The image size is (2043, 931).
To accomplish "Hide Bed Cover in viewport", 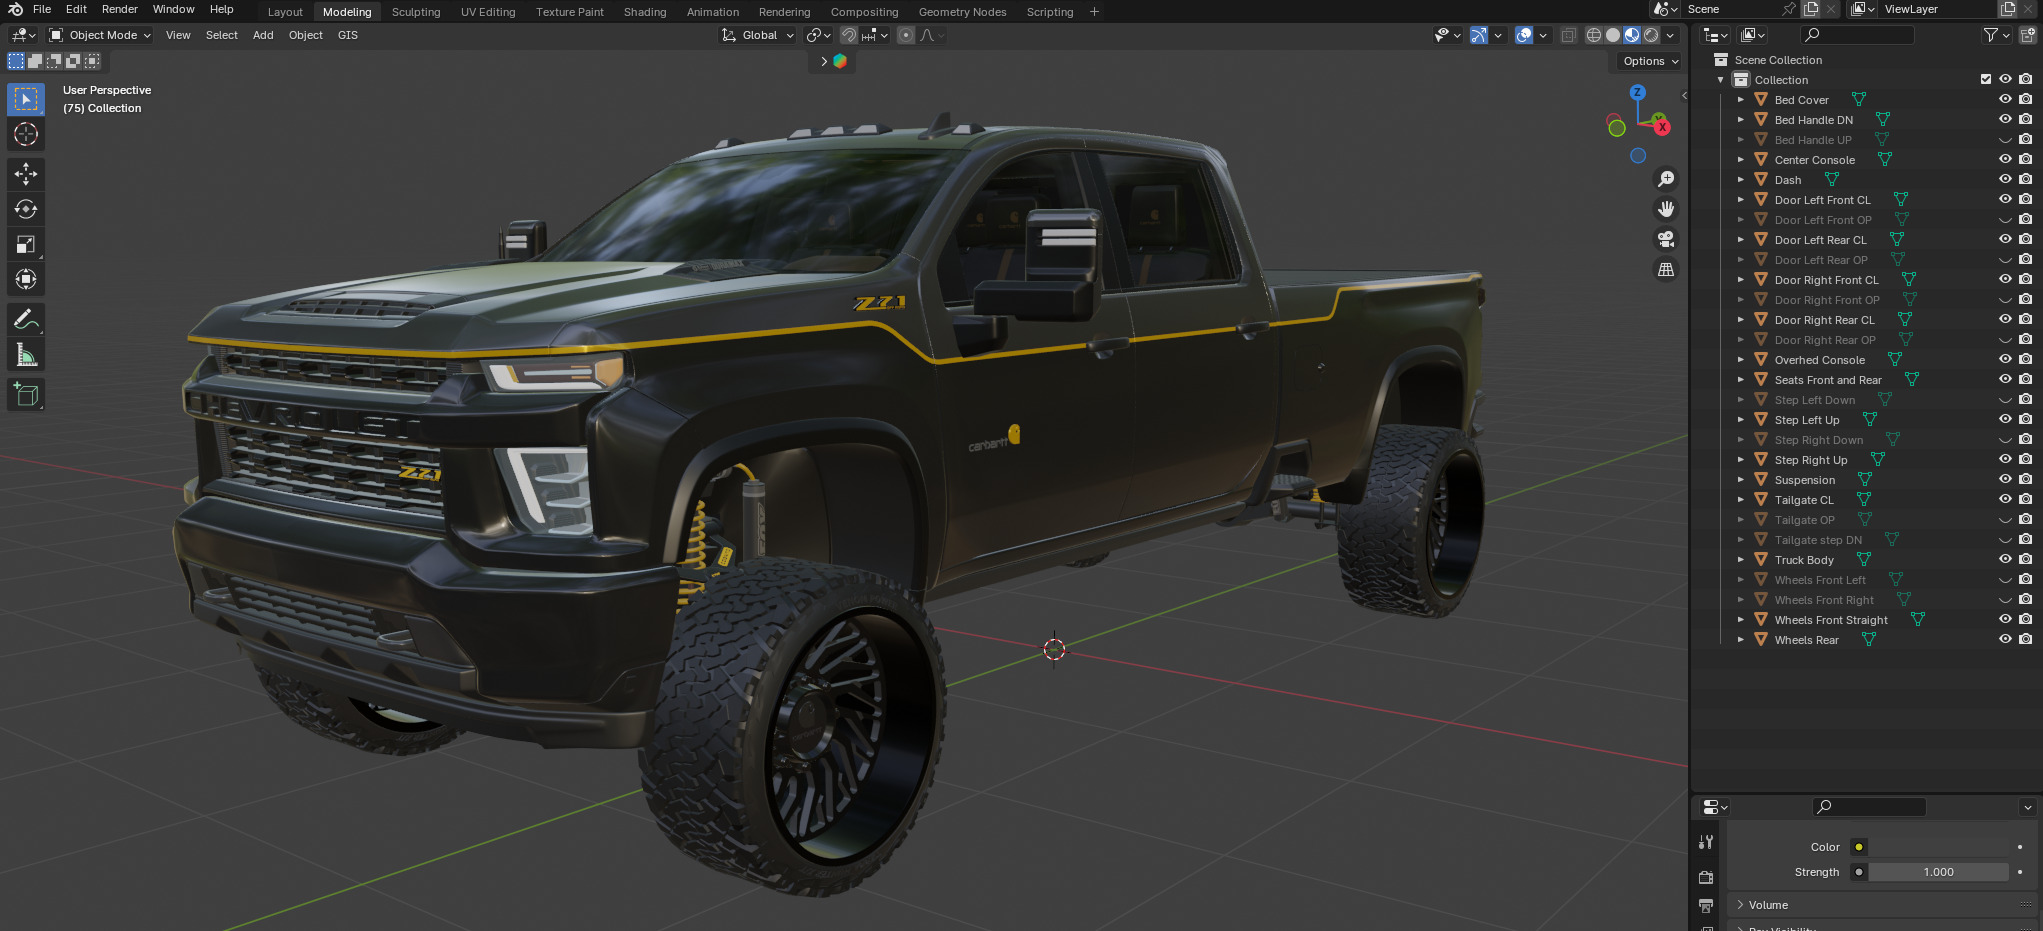I will (x=2005, y=99).
